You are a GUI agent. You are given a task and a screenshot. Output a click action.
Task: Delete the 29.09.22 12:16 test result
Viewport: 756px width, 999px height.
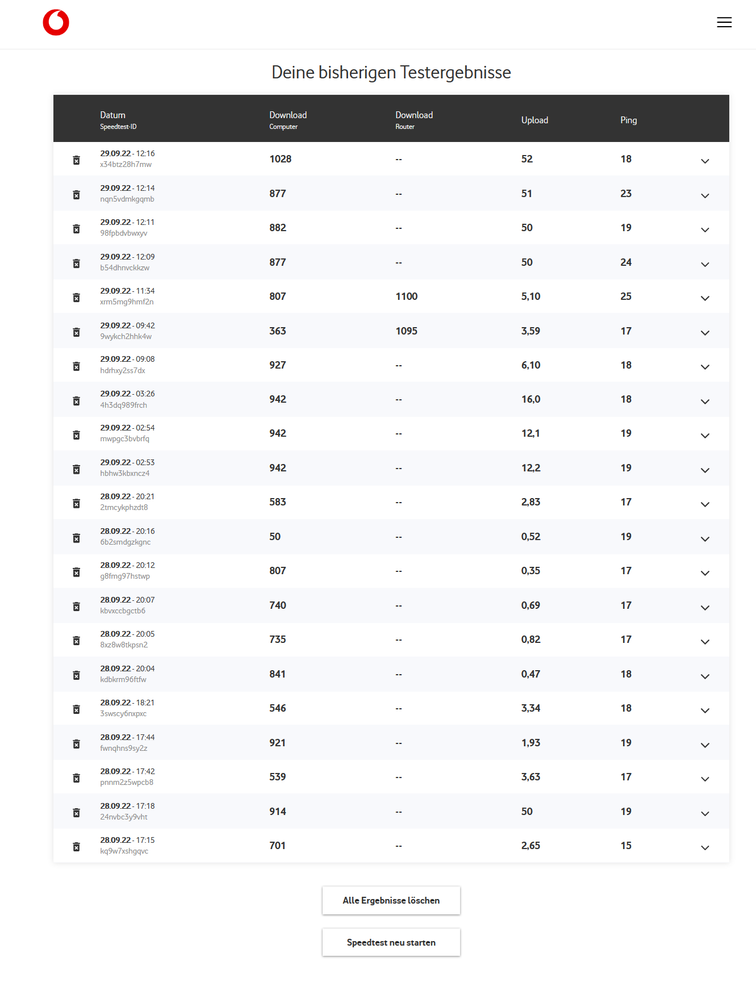(x=76, y=160)
